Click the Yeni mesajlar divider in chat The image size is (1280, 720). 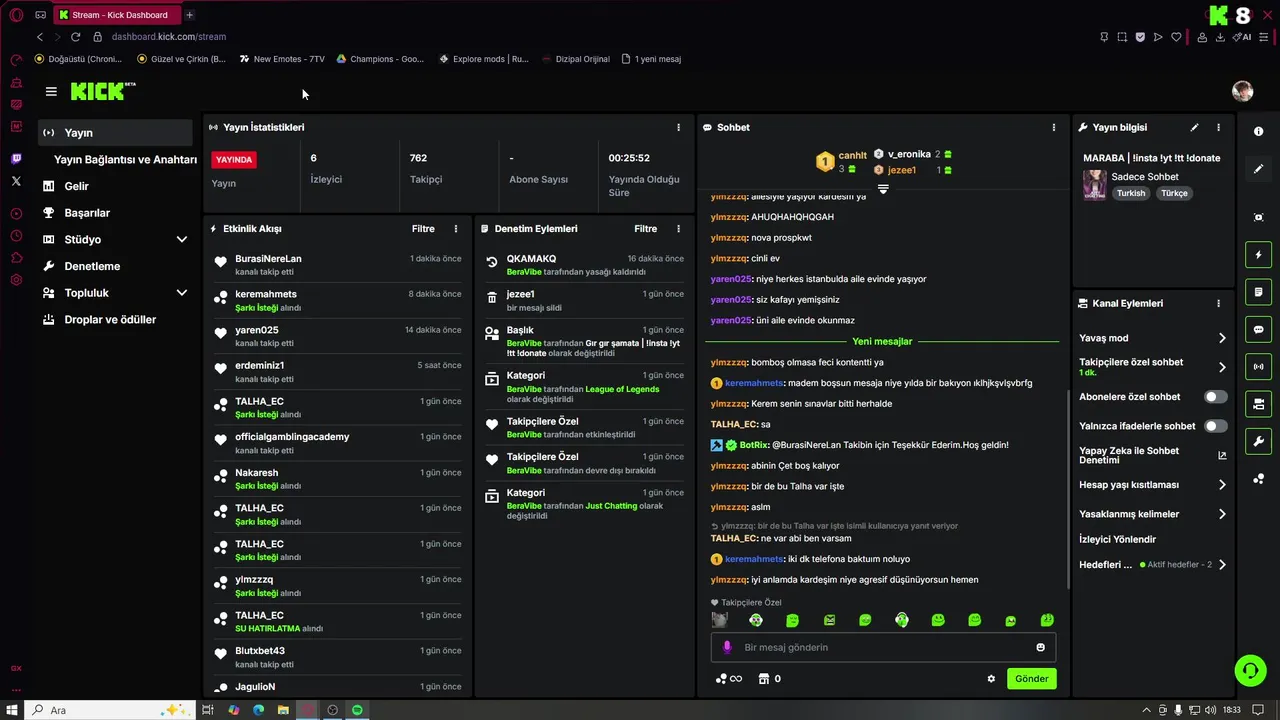pos(882,341)
